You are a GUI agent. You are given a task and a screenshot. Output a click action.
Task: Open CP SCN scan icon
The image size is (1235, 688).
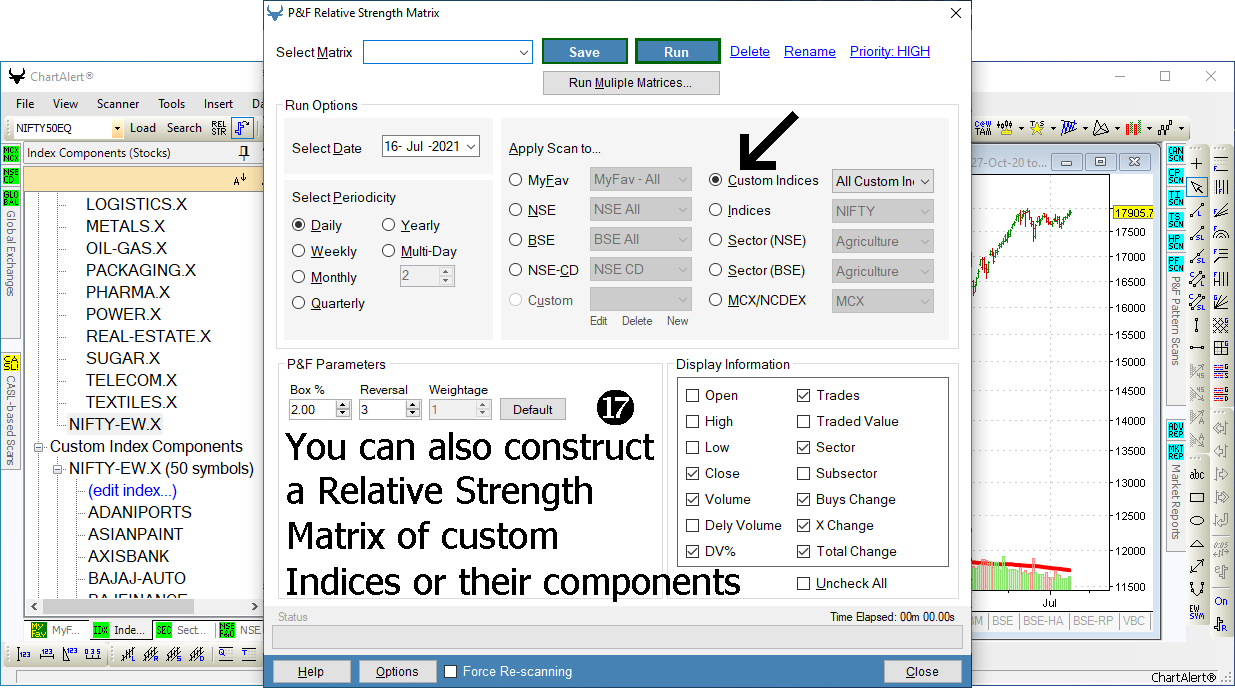click(x=1175, y=176)
